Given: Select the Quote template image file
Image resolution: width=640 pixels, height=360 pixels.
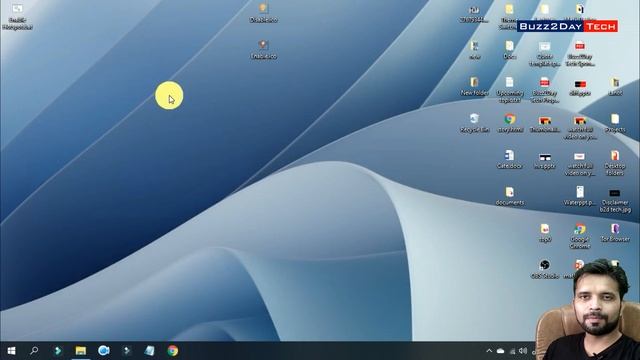Looking at the screenshot, I should pos(545,53).
